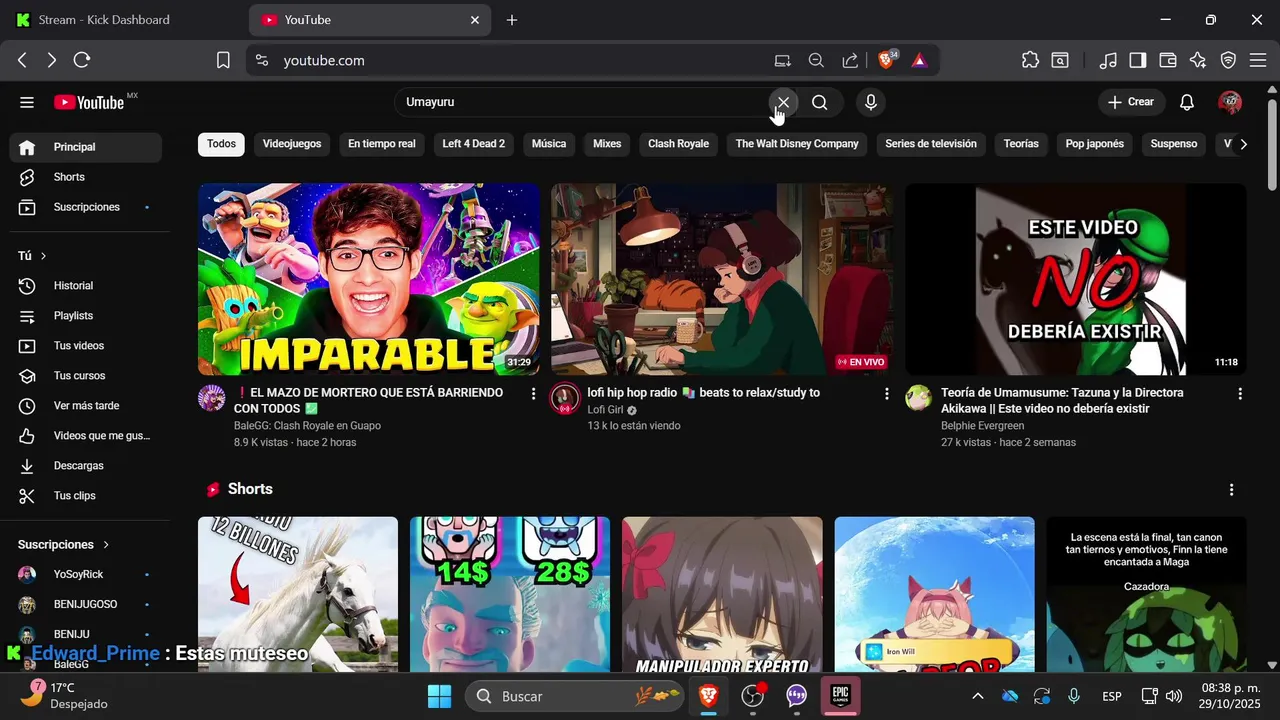
Task: Open liked videos in the sidebar
Action: point(86,436)
